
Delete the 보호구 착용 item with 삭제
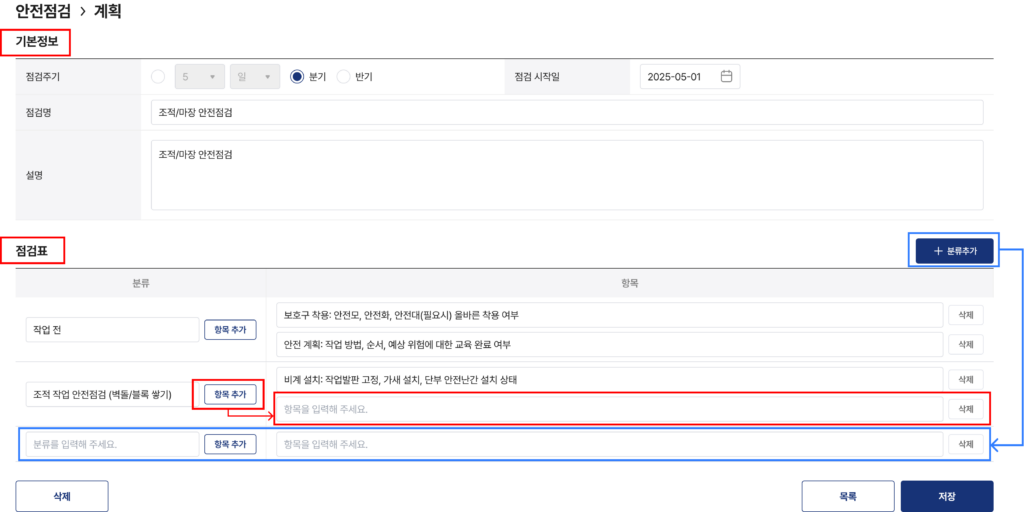(x=966, y=314)
